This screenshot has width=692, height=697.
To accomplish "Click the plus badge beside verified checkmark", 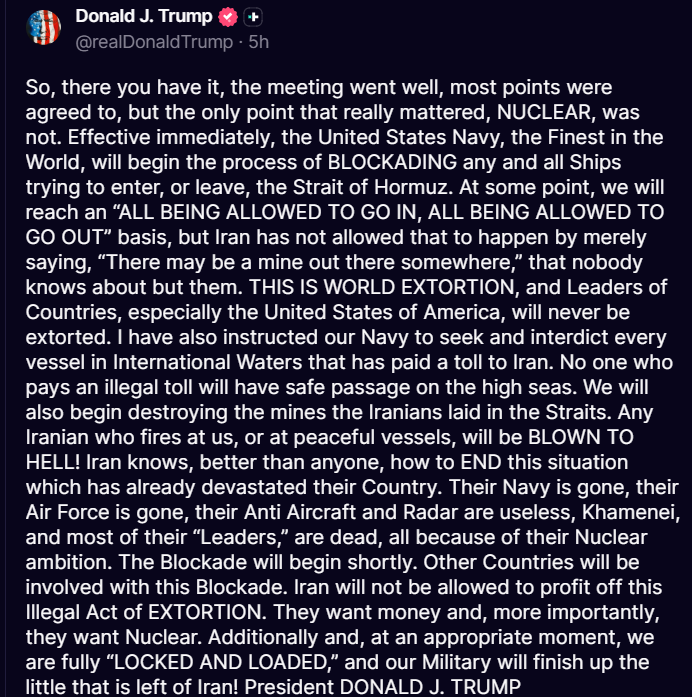I will coord(253,18).
